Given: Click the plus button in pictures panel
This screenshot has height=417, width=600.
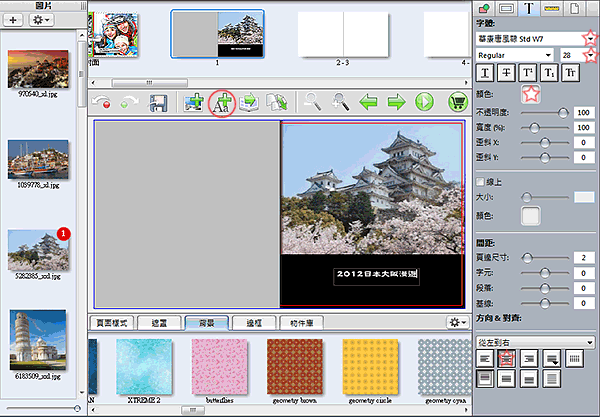Looking at the screenshot, I should pos(13,20).
